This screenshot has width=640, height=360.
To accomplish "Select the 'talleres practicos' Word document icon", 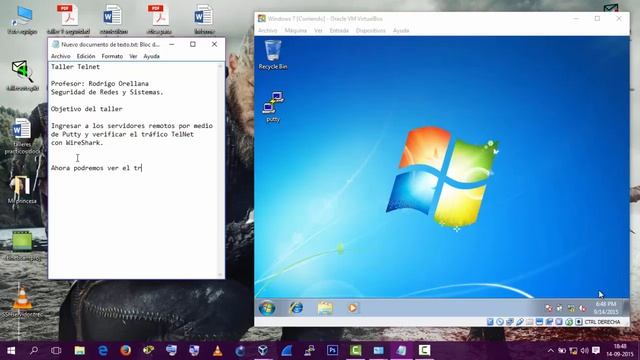I will click(22, 136).
